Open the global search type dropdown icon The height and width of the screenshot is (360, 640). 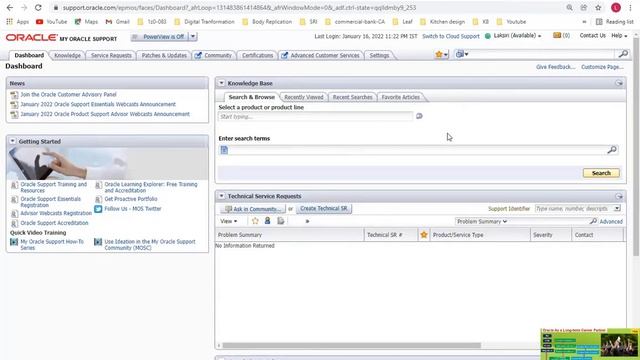click(x=462, y=54)
